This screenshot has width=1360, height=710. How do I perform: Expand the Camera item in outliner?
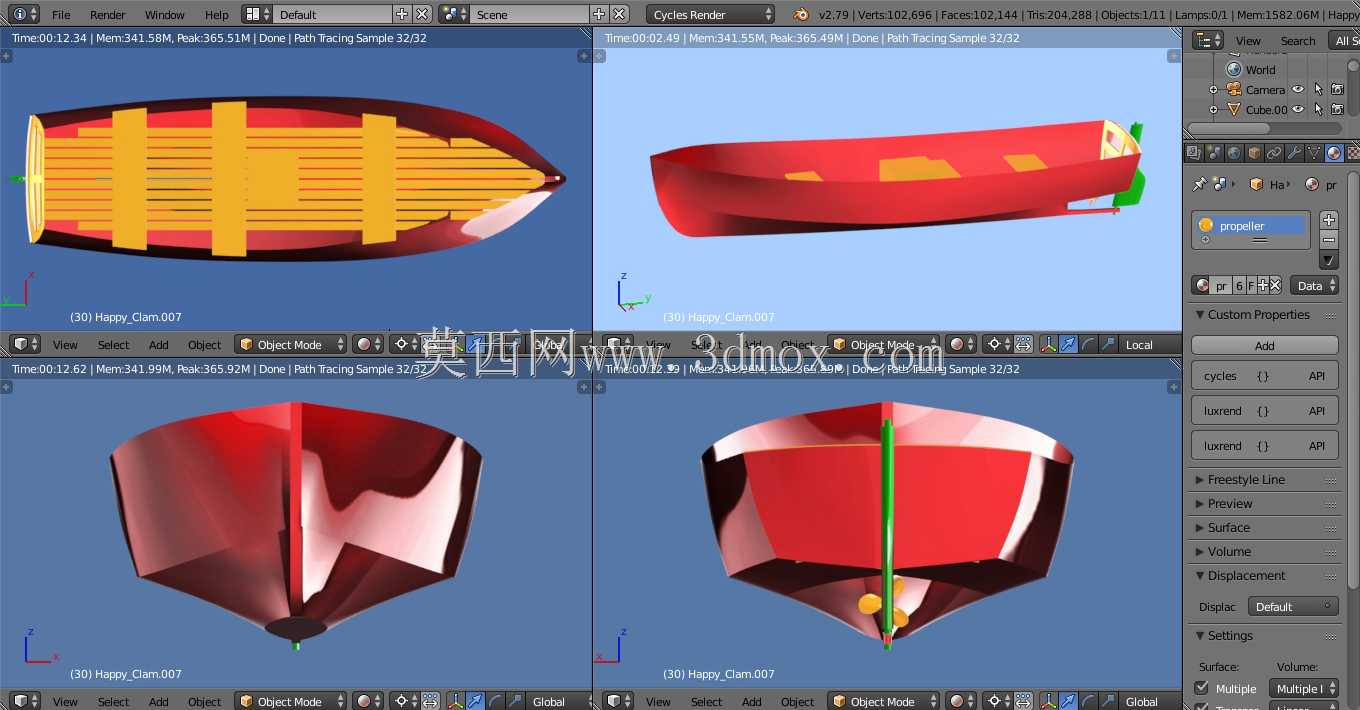[x=1213, y=90]
